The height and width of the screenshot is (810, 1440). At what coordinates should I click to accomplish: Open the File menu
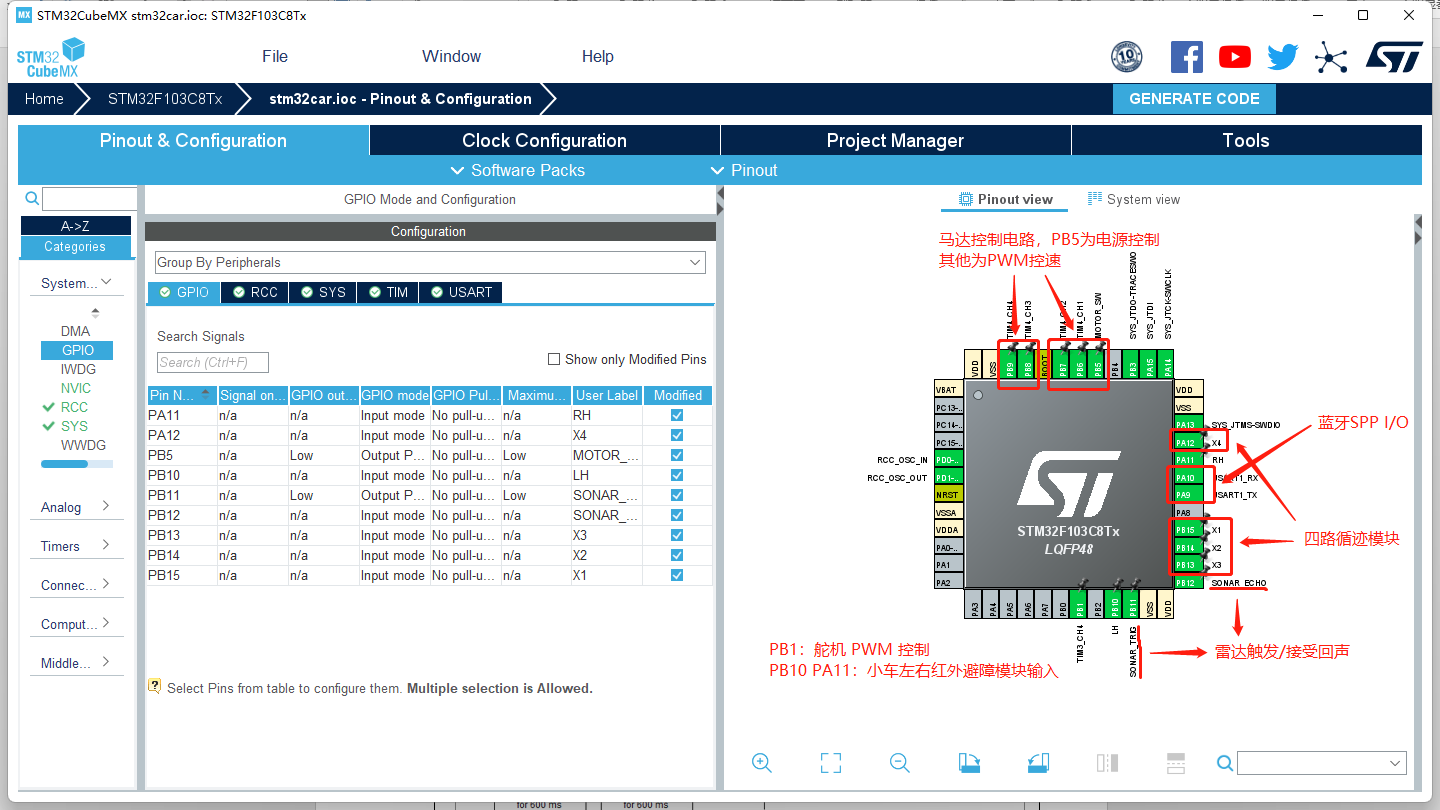(x=275, y=56)
